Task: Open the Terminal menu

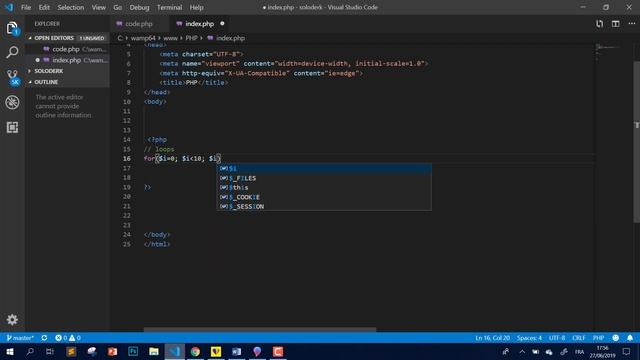Action: pos(169,7)
